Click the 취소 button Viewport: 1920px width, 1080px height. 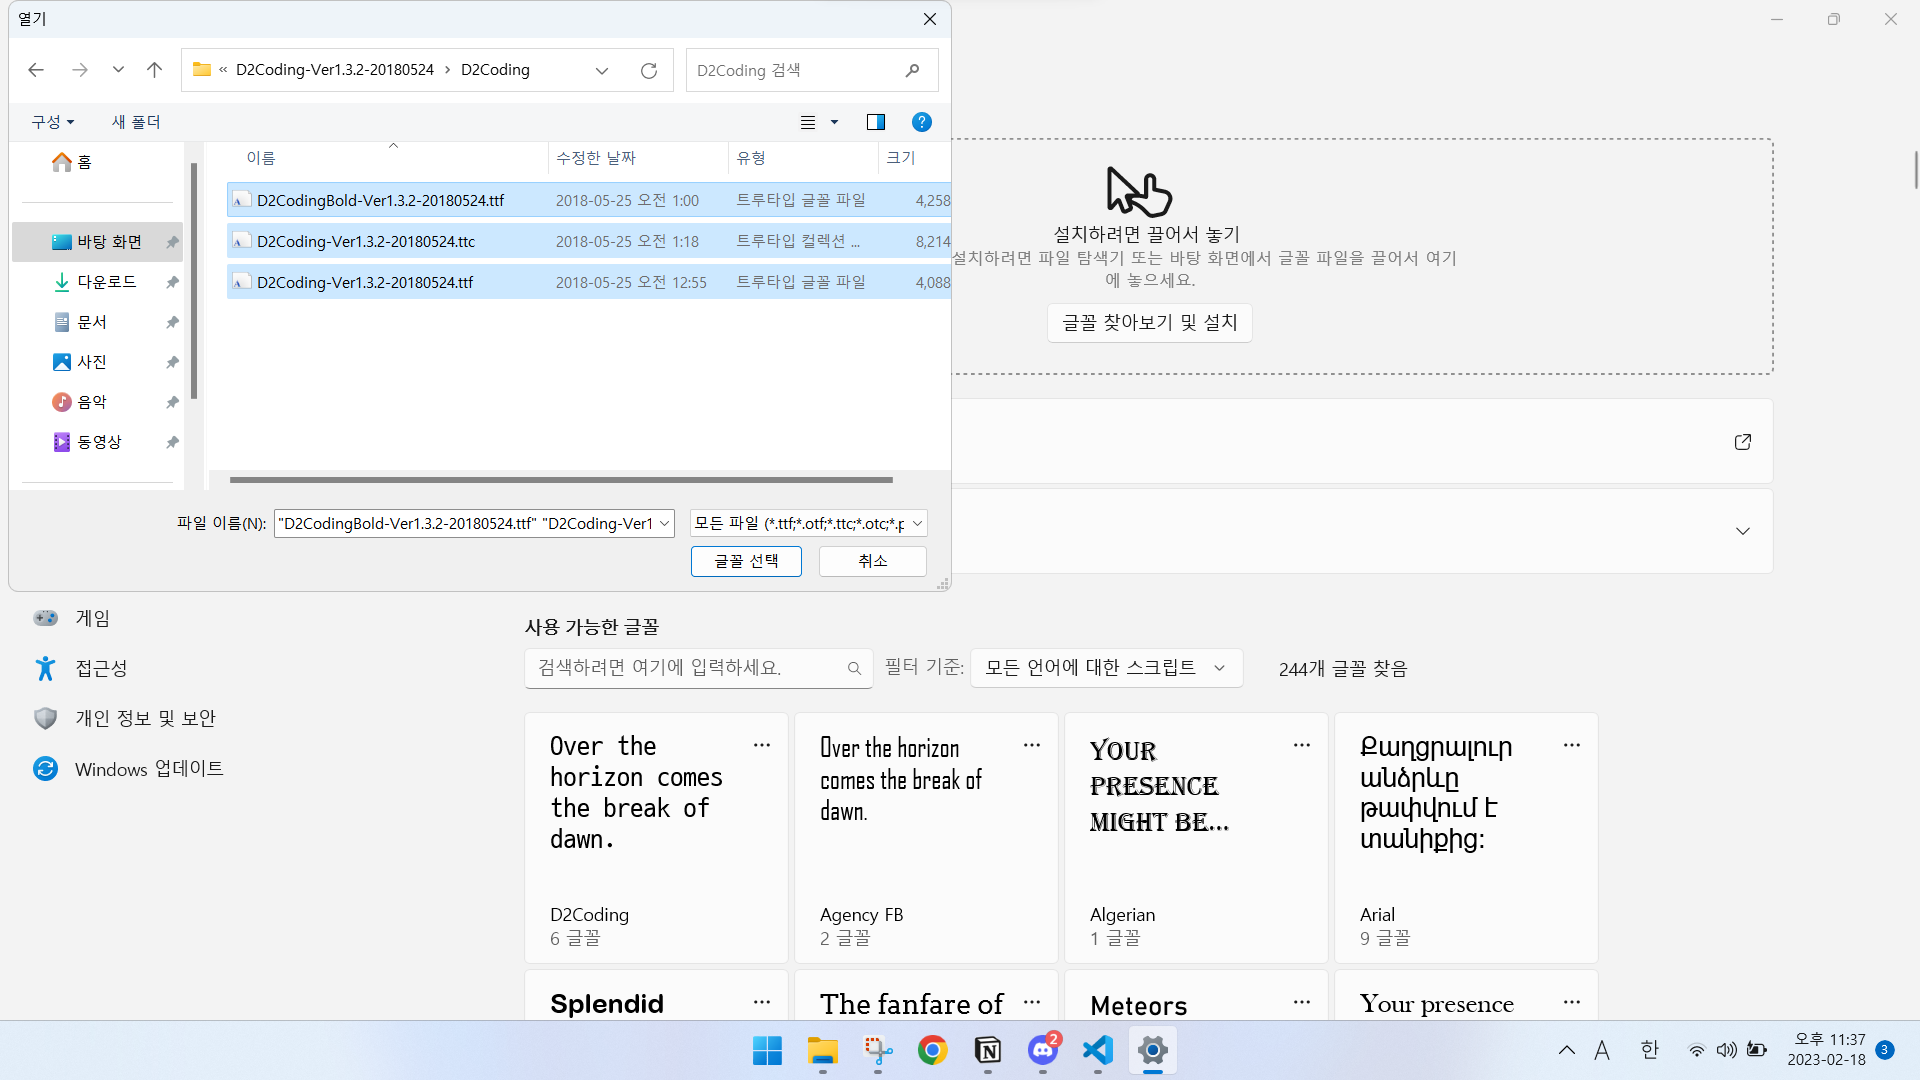pos(872,561)
